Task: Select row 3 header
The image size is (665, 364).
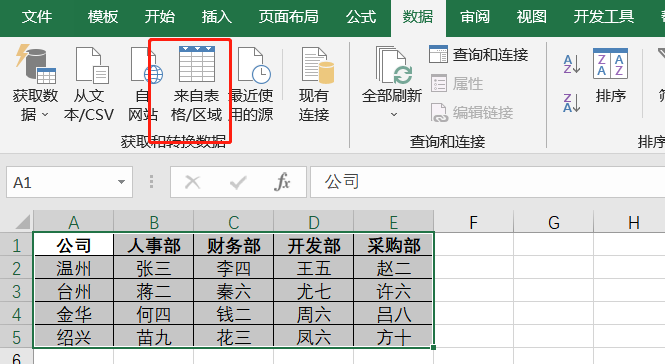Action: [x=17, y=291]
